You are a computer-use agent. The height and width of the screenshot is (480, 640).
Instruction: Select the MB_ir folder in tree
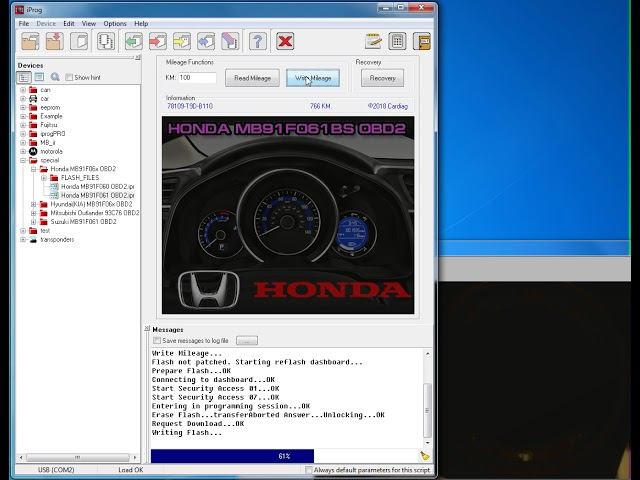click(x=48, y=143)
